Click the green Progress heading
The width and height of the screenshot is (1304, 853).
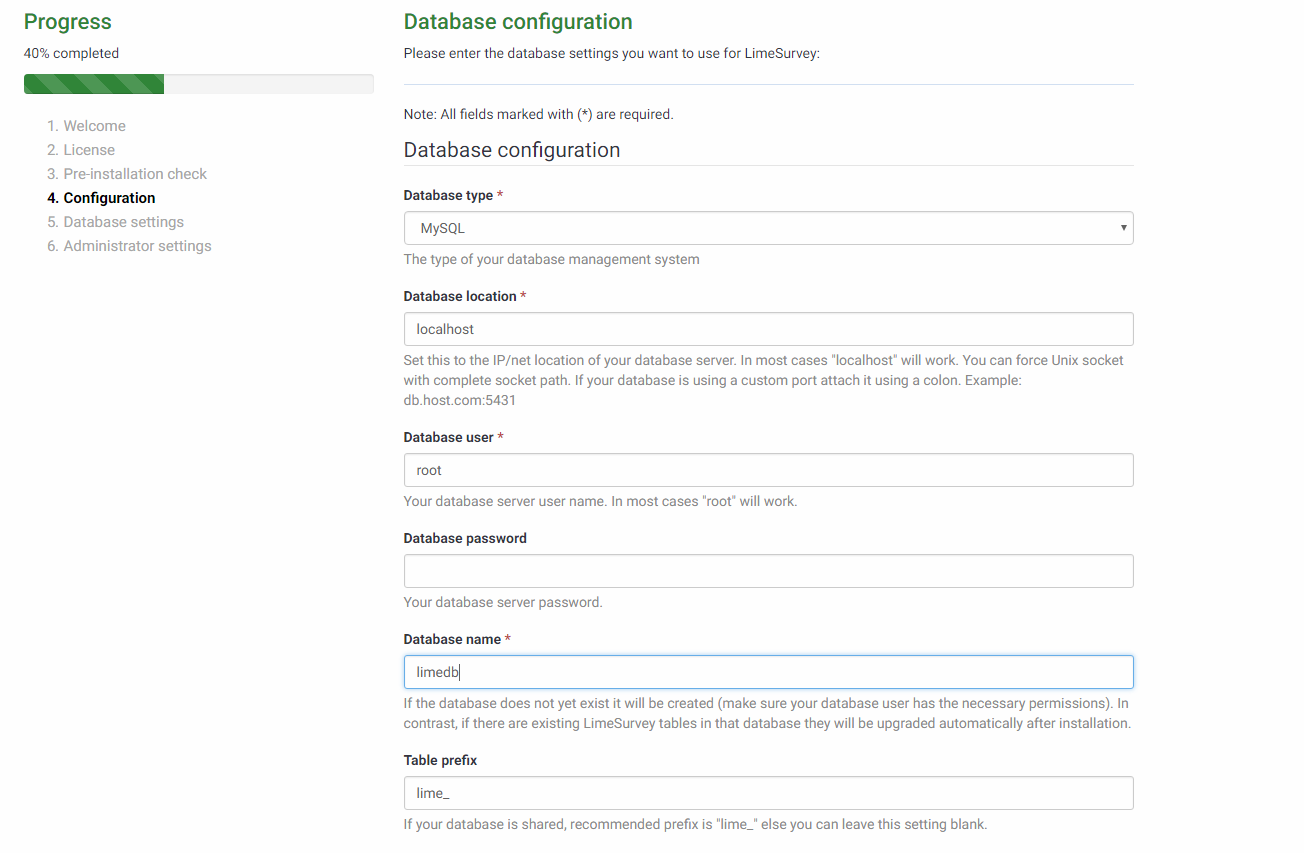(x=68, y=22)
